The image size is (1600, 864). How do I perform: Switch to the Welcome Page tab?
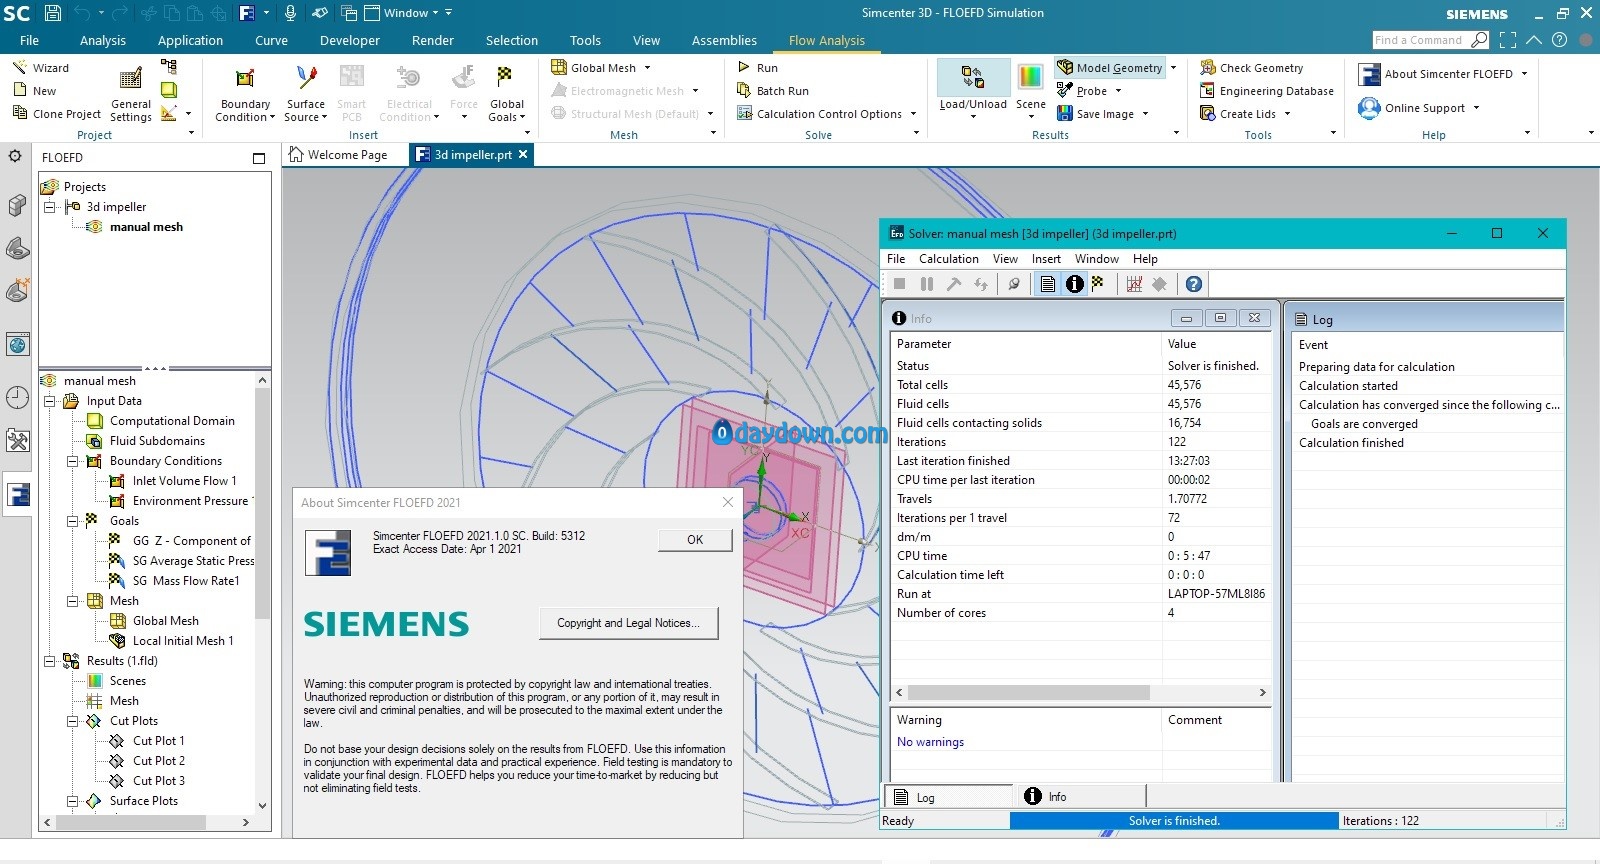pyautogui.click(x=338, y=155)
